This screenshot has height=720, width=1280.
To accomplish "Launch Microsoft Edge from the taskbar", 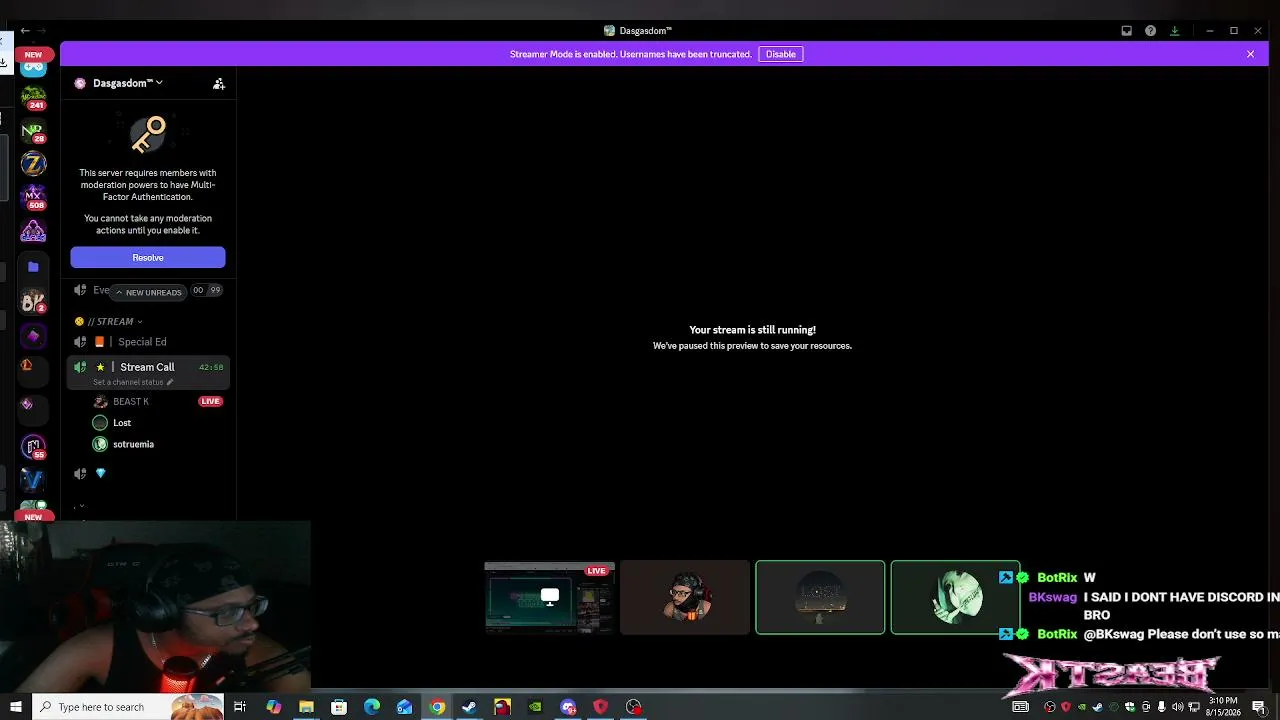I will [372, 707].
